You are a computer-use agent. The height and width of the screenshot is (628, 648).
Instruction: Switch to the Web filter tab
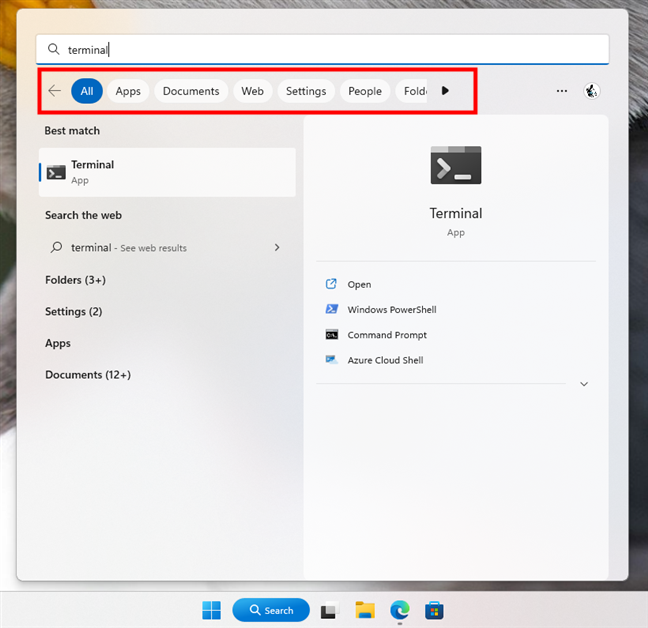click(253, 91)
